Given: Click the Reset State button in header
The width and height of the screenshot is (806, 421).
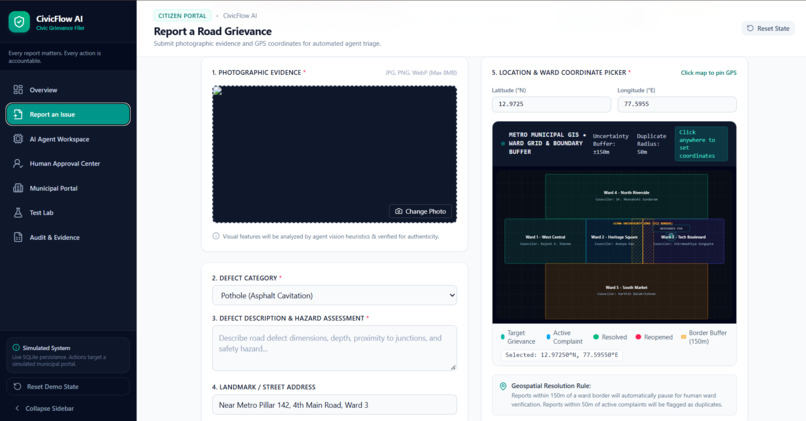Looking at the screenshot, I should click(768, 28).
